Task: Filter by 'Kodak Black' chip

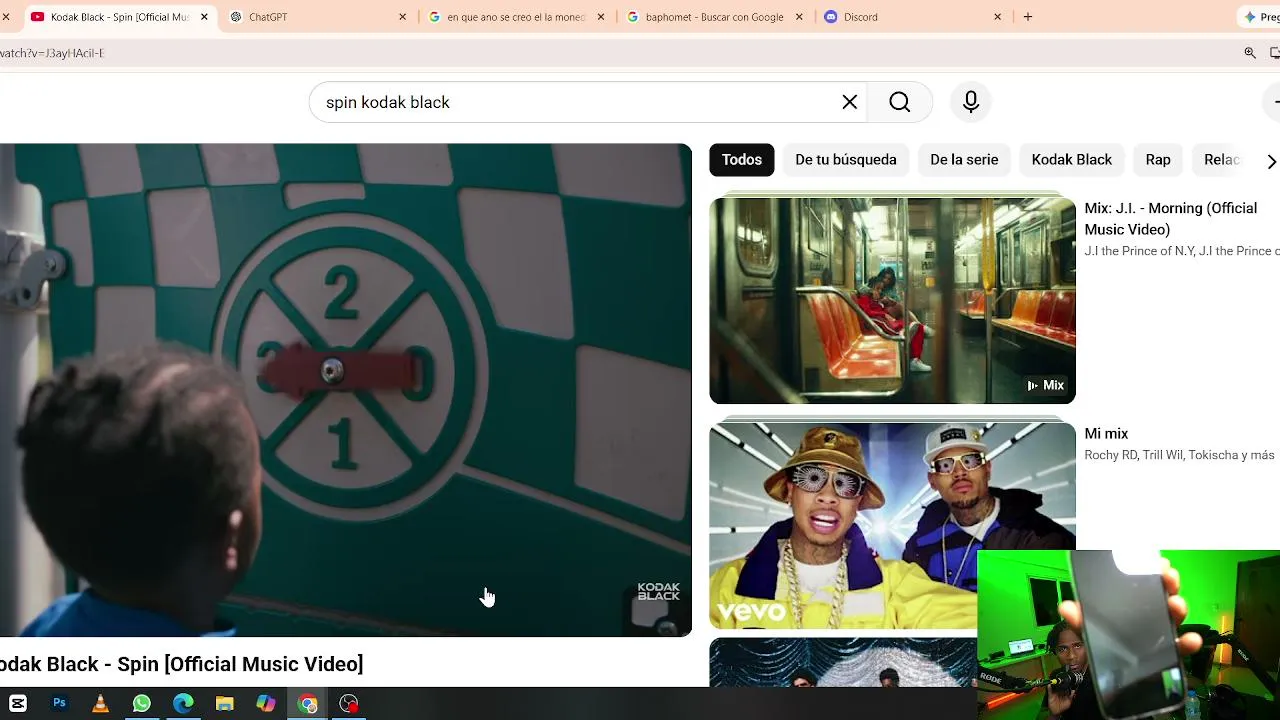Action: tap(1072, 160)
